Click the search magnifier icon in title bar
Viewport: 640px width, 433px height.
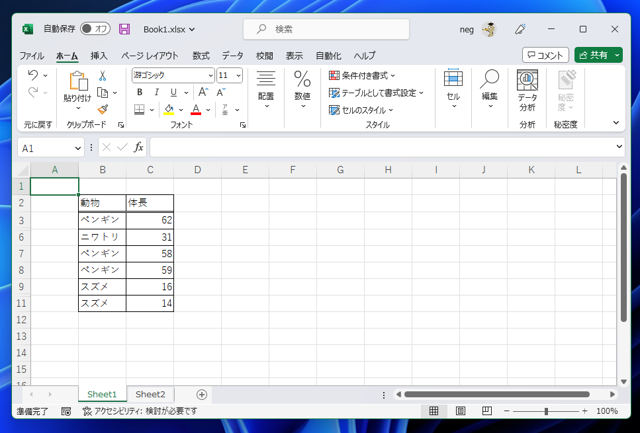(x=262, y=29)
